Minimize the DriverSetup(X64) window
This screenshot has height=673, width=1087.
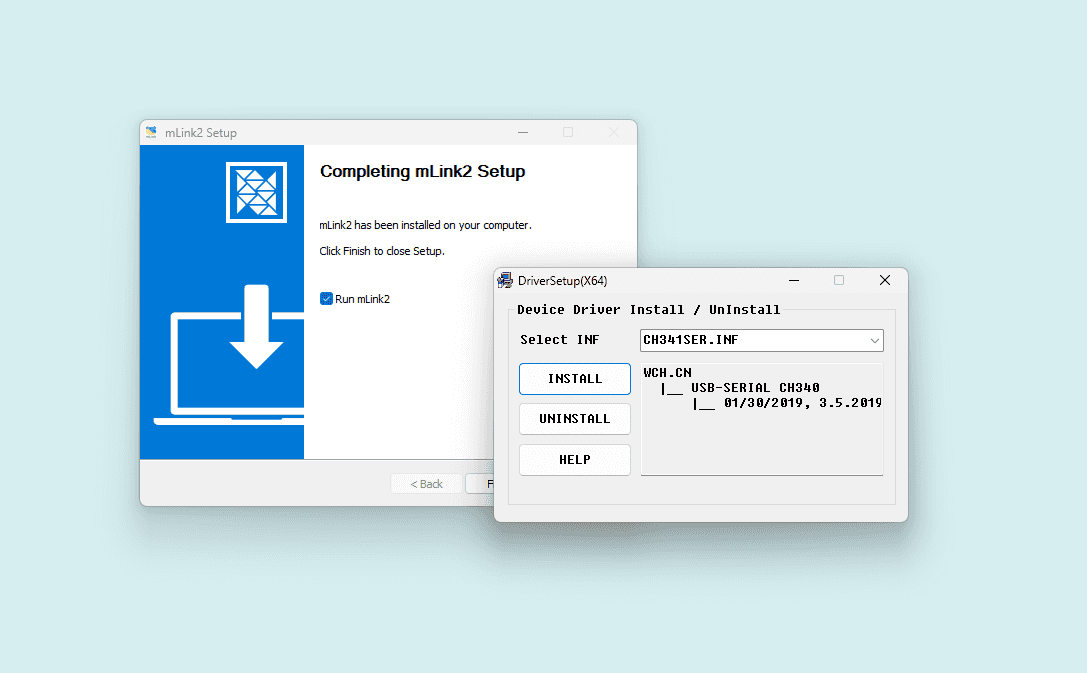pos(793,280)
